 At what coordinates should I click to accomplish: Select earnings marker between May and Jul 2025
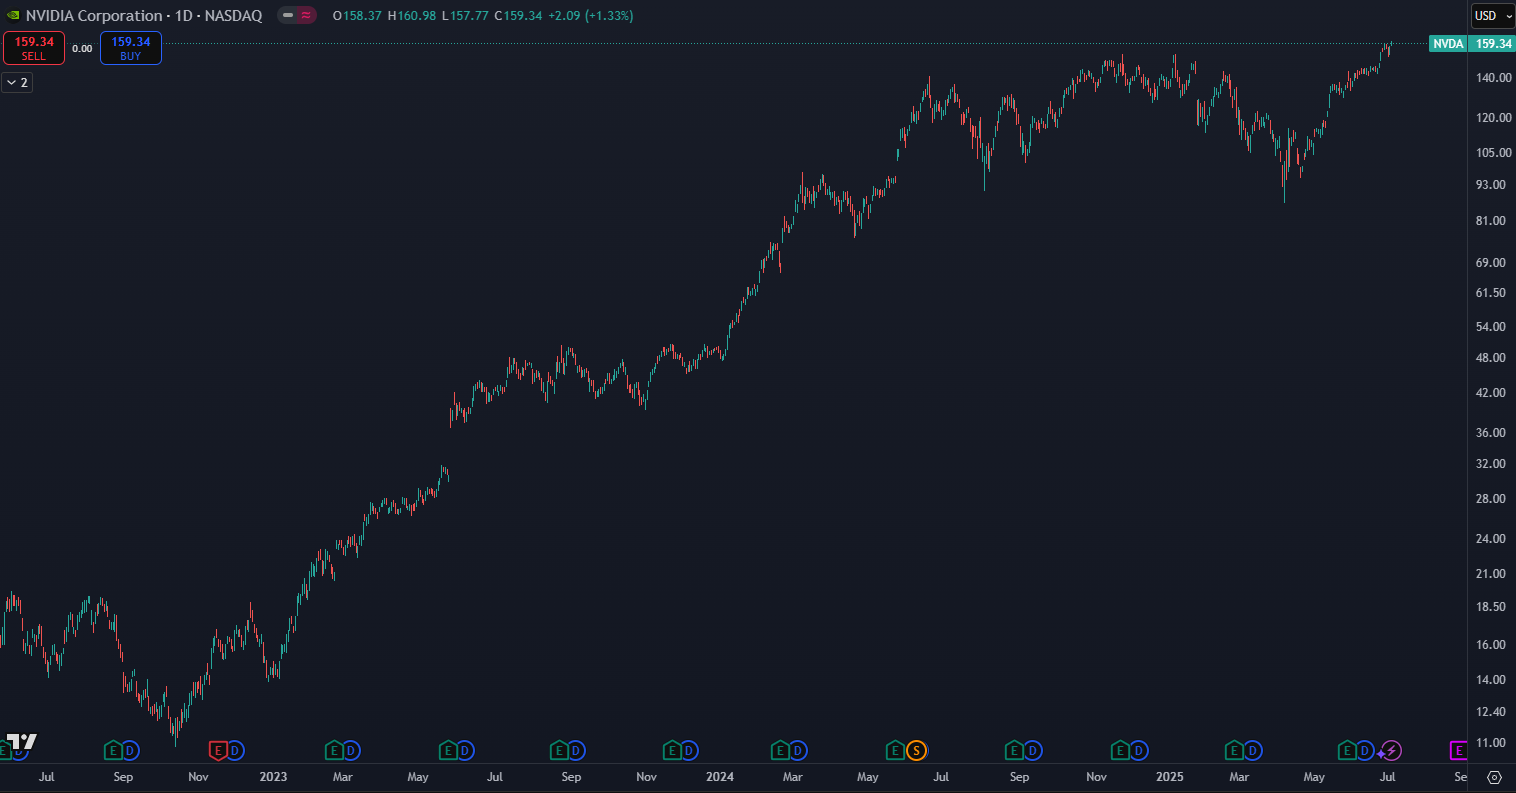click(1348, 750)
